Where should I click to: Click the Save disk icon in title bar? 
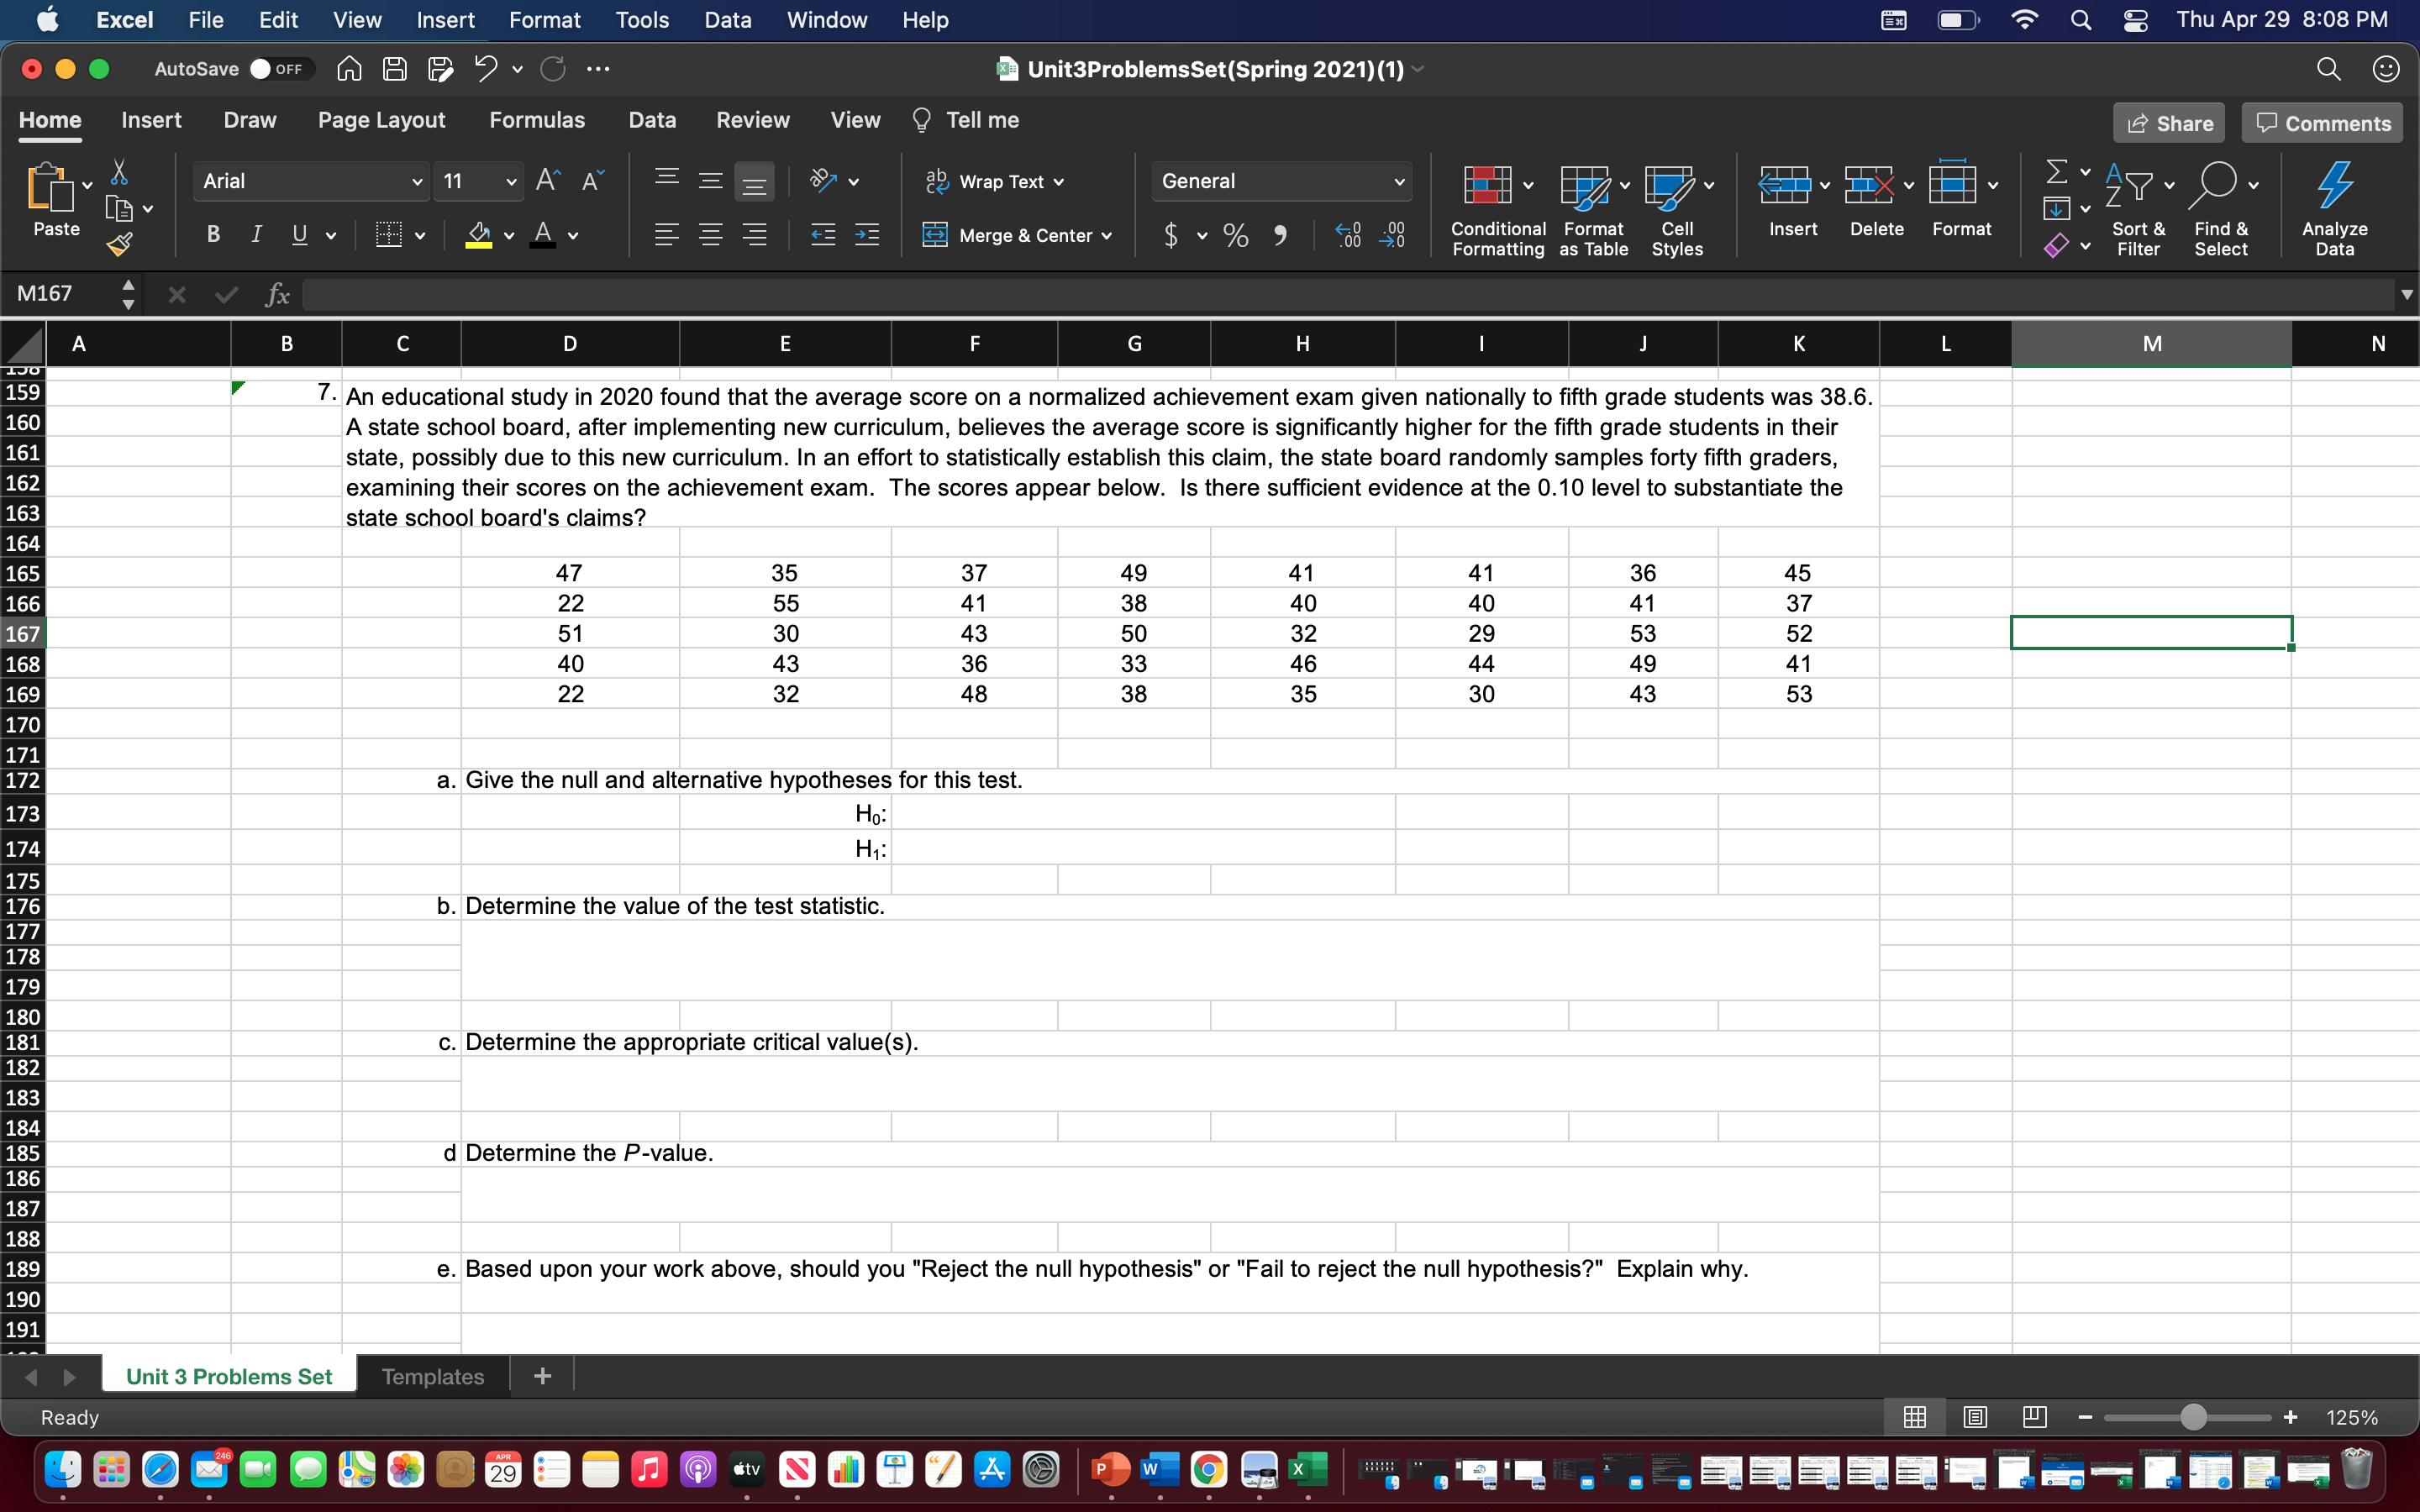click(x=395, y=69)
